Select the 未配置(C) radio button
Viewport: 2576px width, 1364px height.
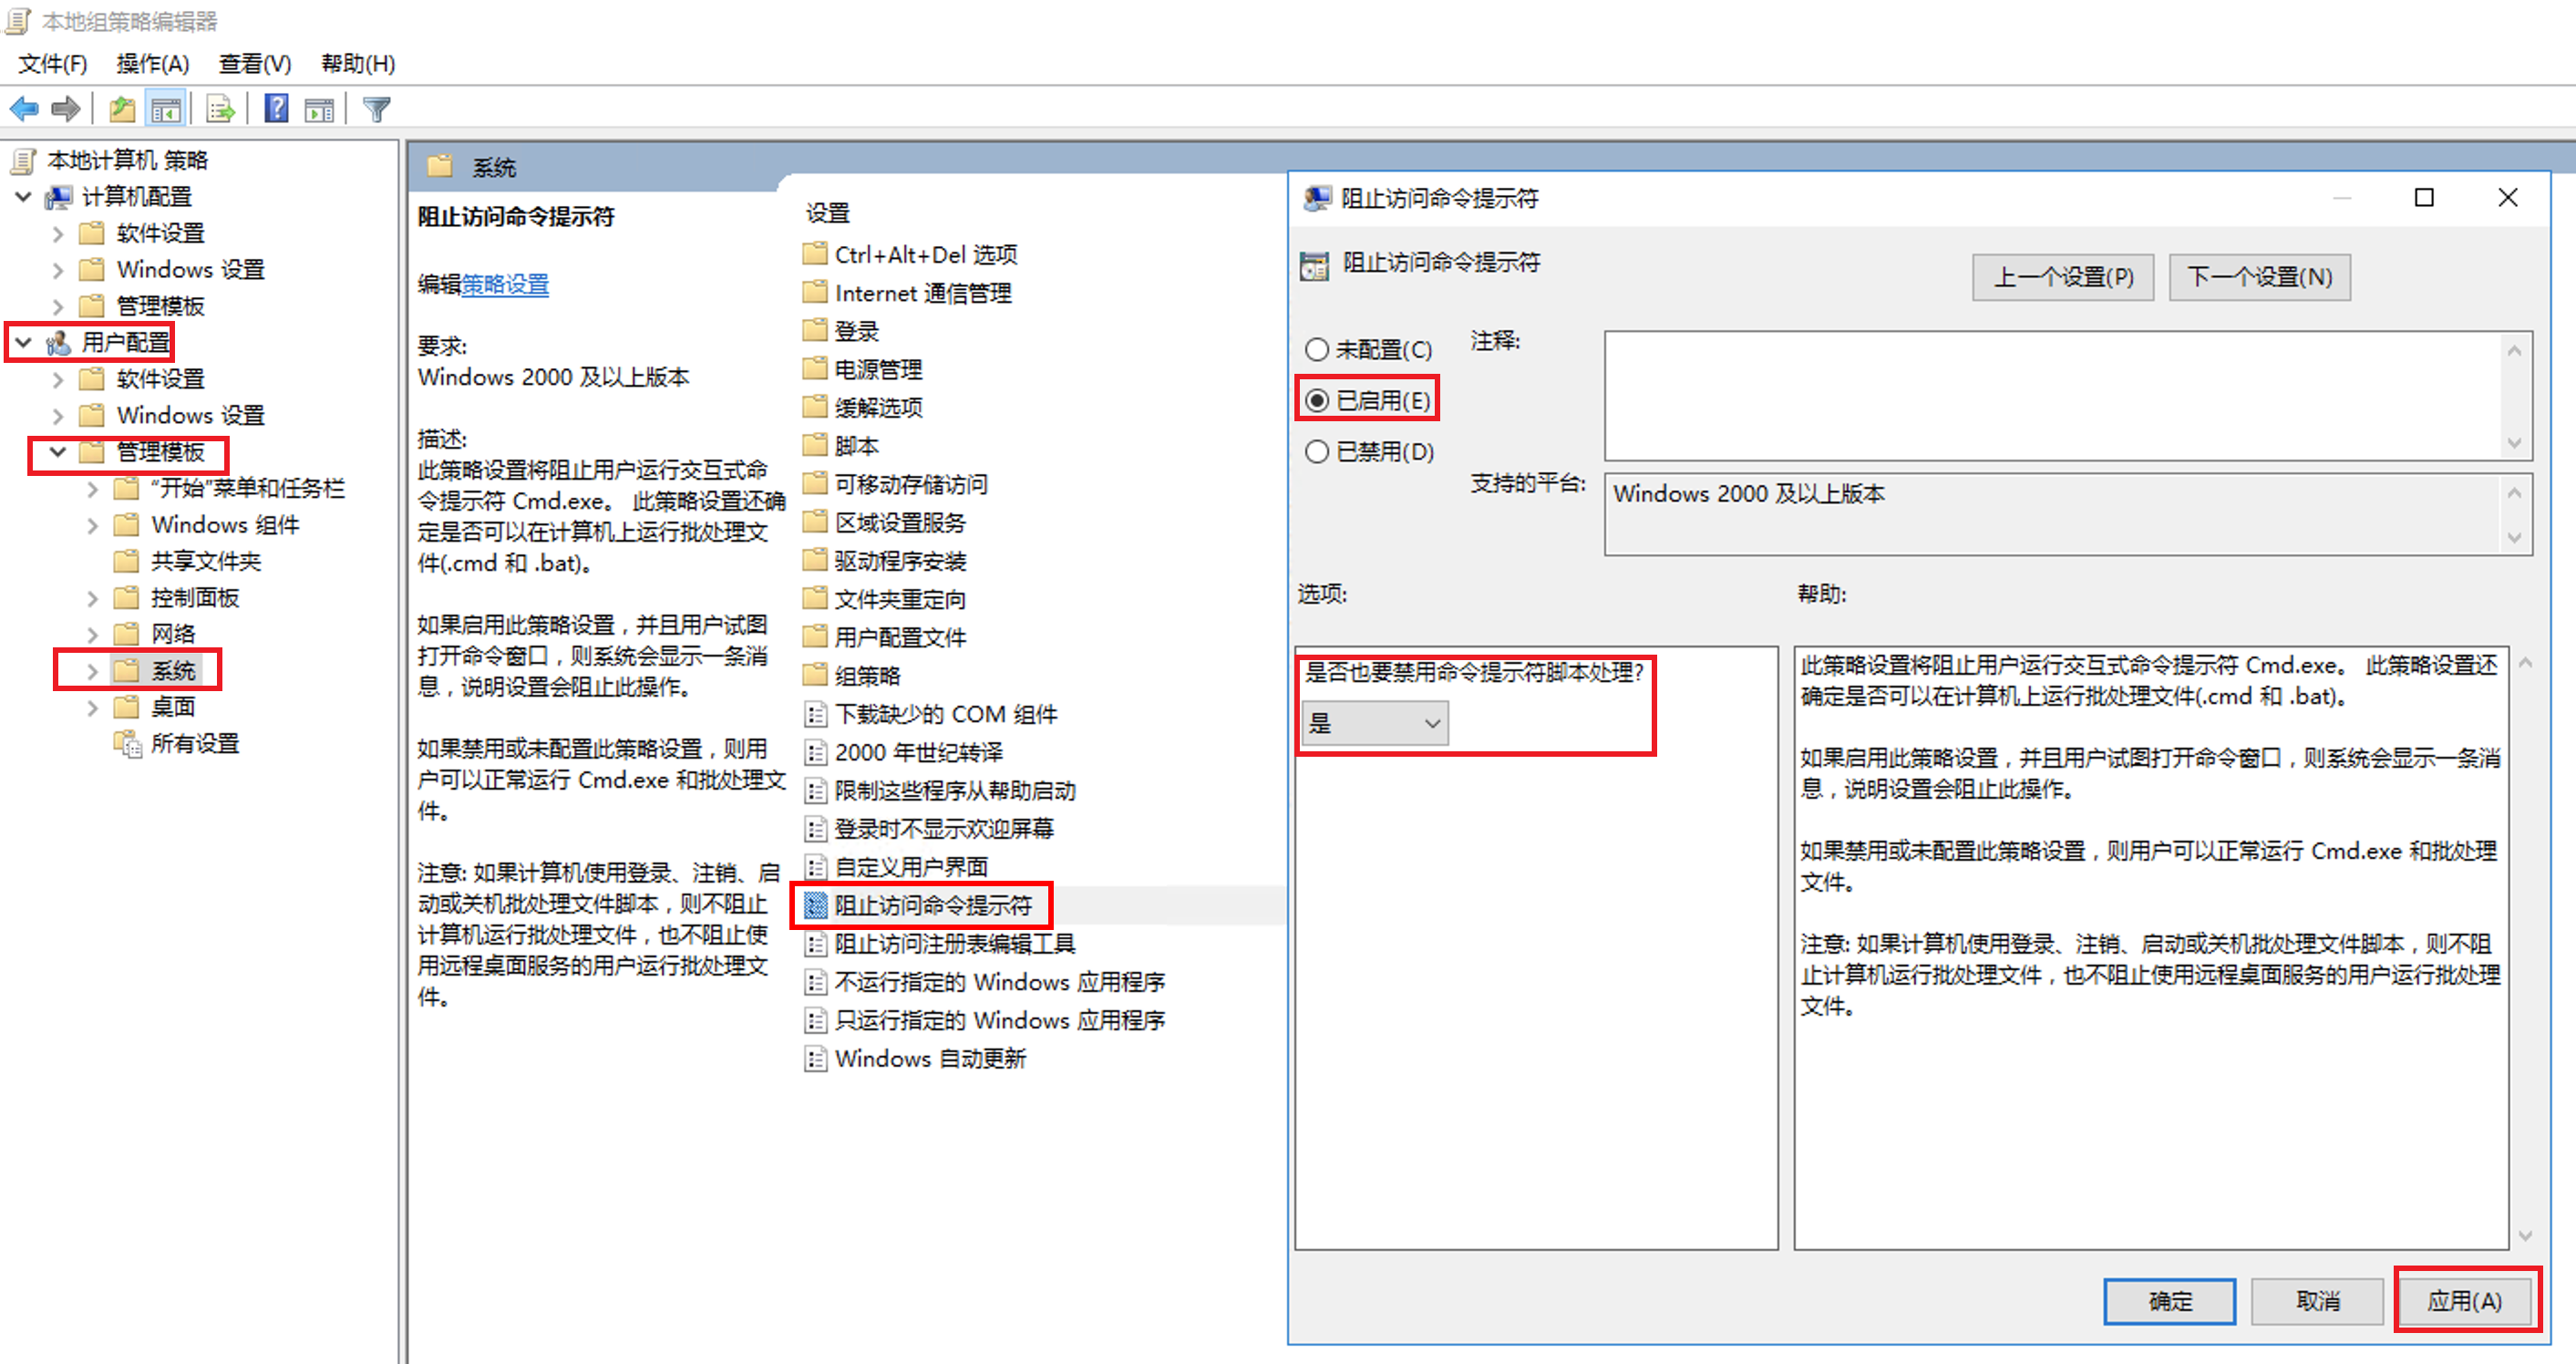click(1317, 349)
